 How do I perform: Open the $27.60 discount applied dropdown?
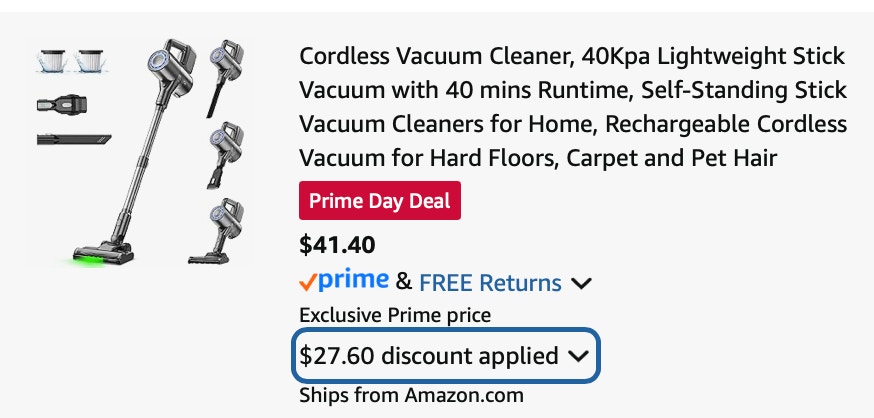(446, 356)
